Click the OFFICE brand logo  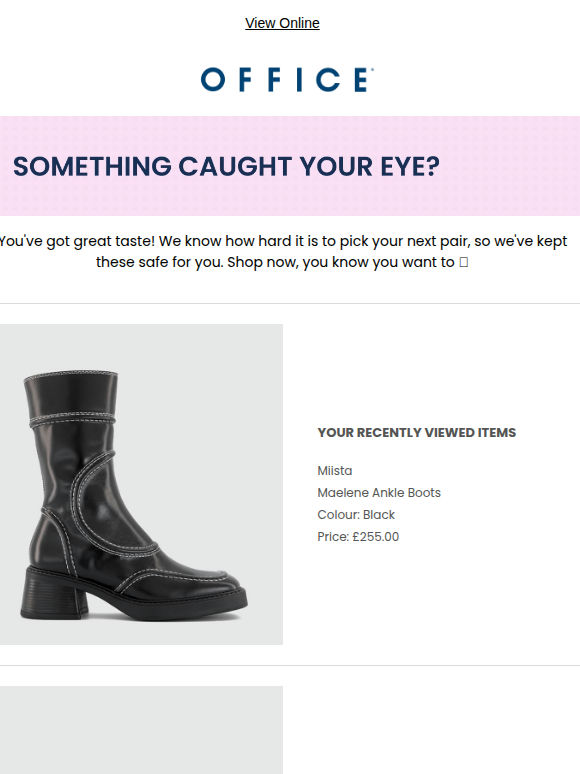pos(286,80)
